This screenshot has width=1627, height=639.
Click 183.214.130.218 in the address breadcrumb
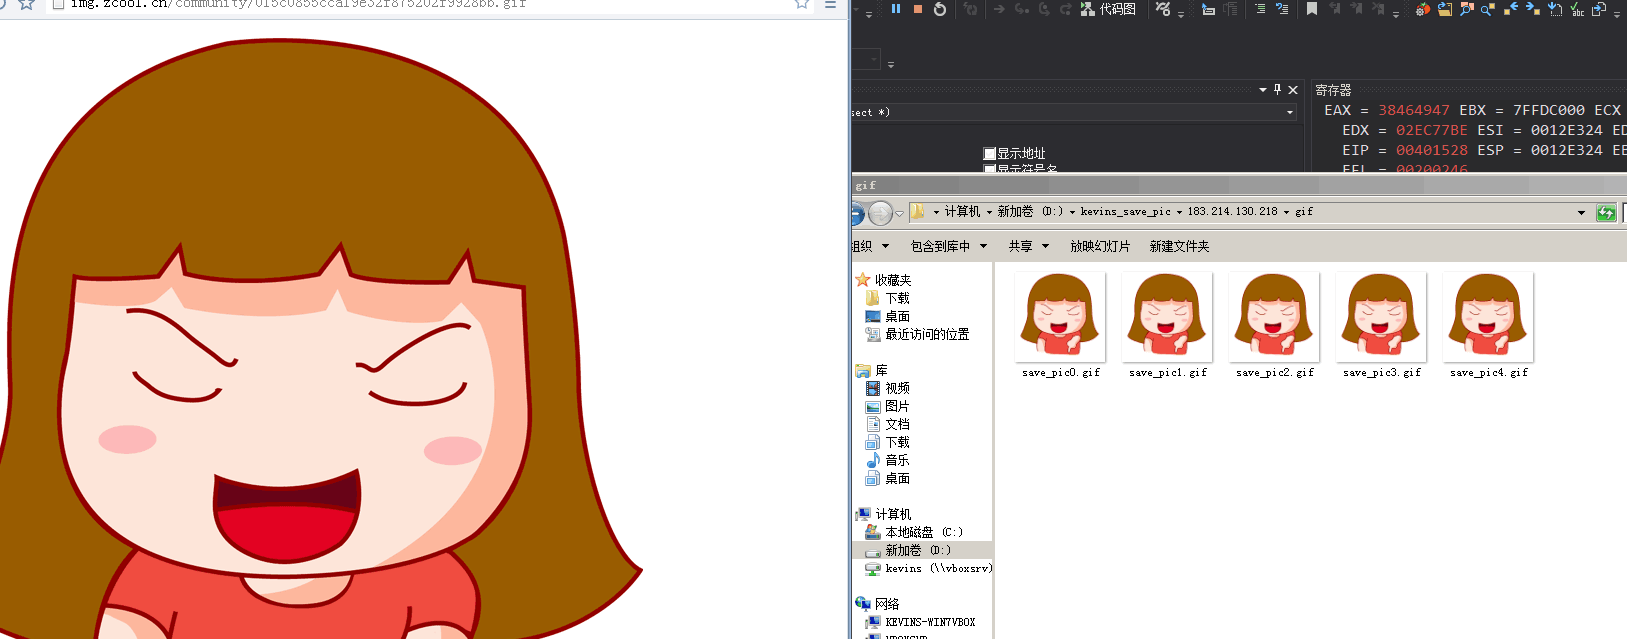click(x=1232, y=212)
